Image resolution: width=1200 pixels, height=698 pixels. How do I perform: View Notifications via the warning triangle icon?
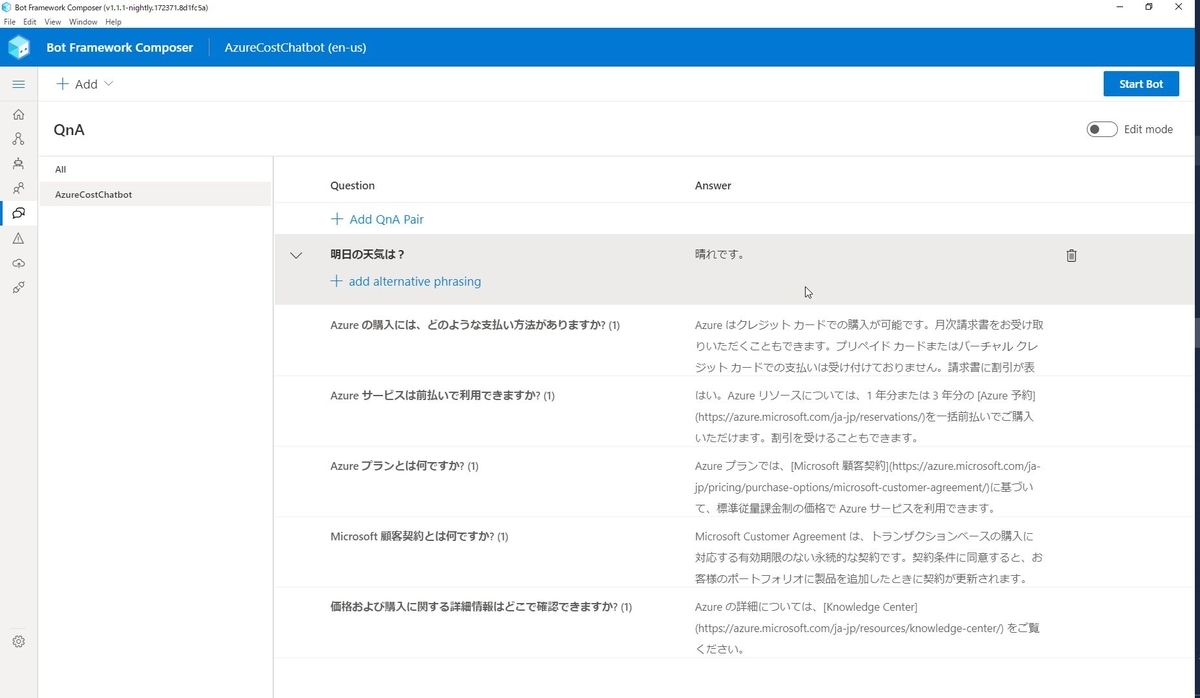18,238
